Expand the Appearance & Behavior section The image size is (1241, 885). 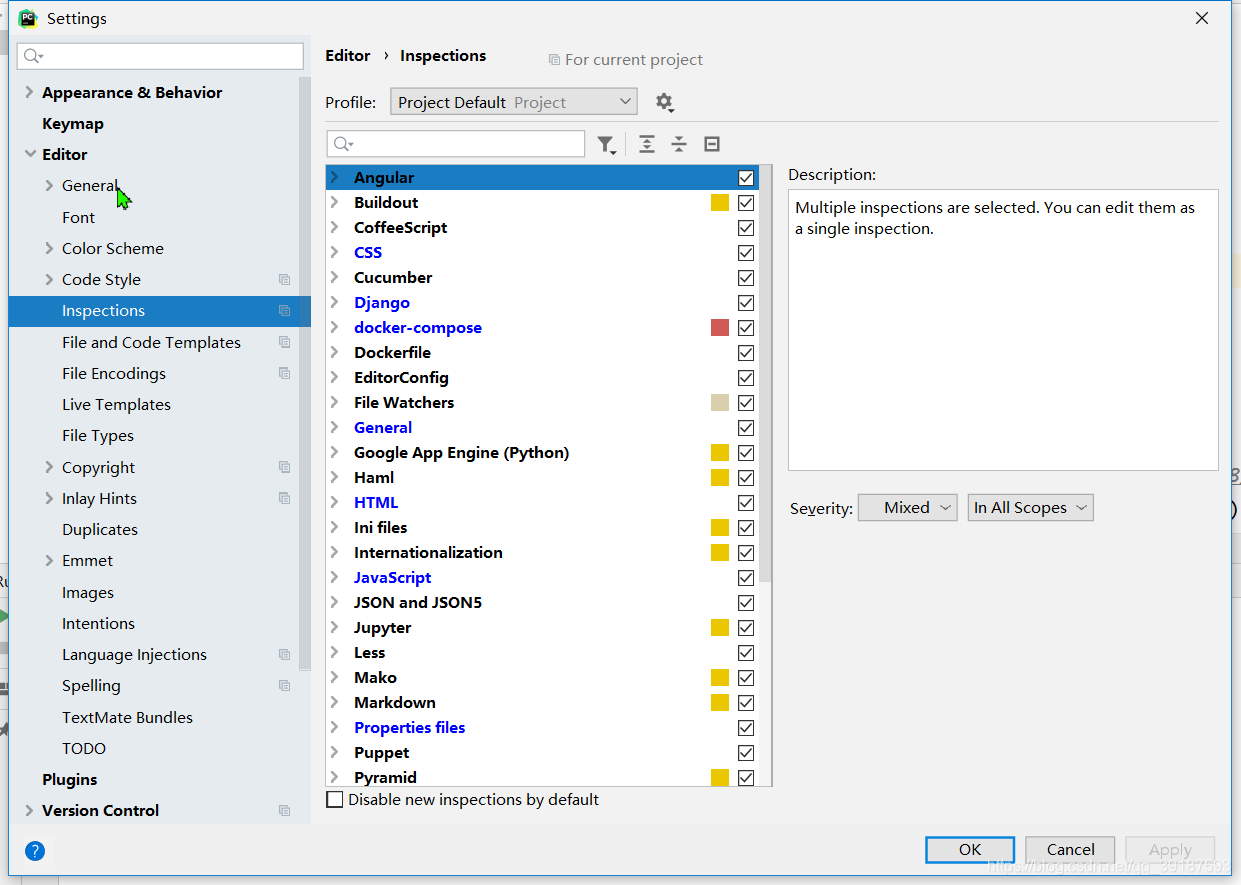coord(29,92)
